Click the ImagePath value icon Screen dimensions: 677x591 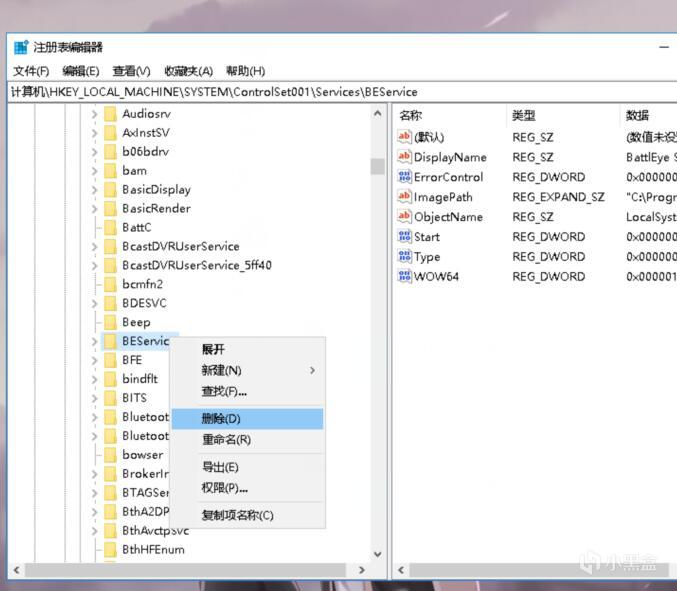(404, 197)
